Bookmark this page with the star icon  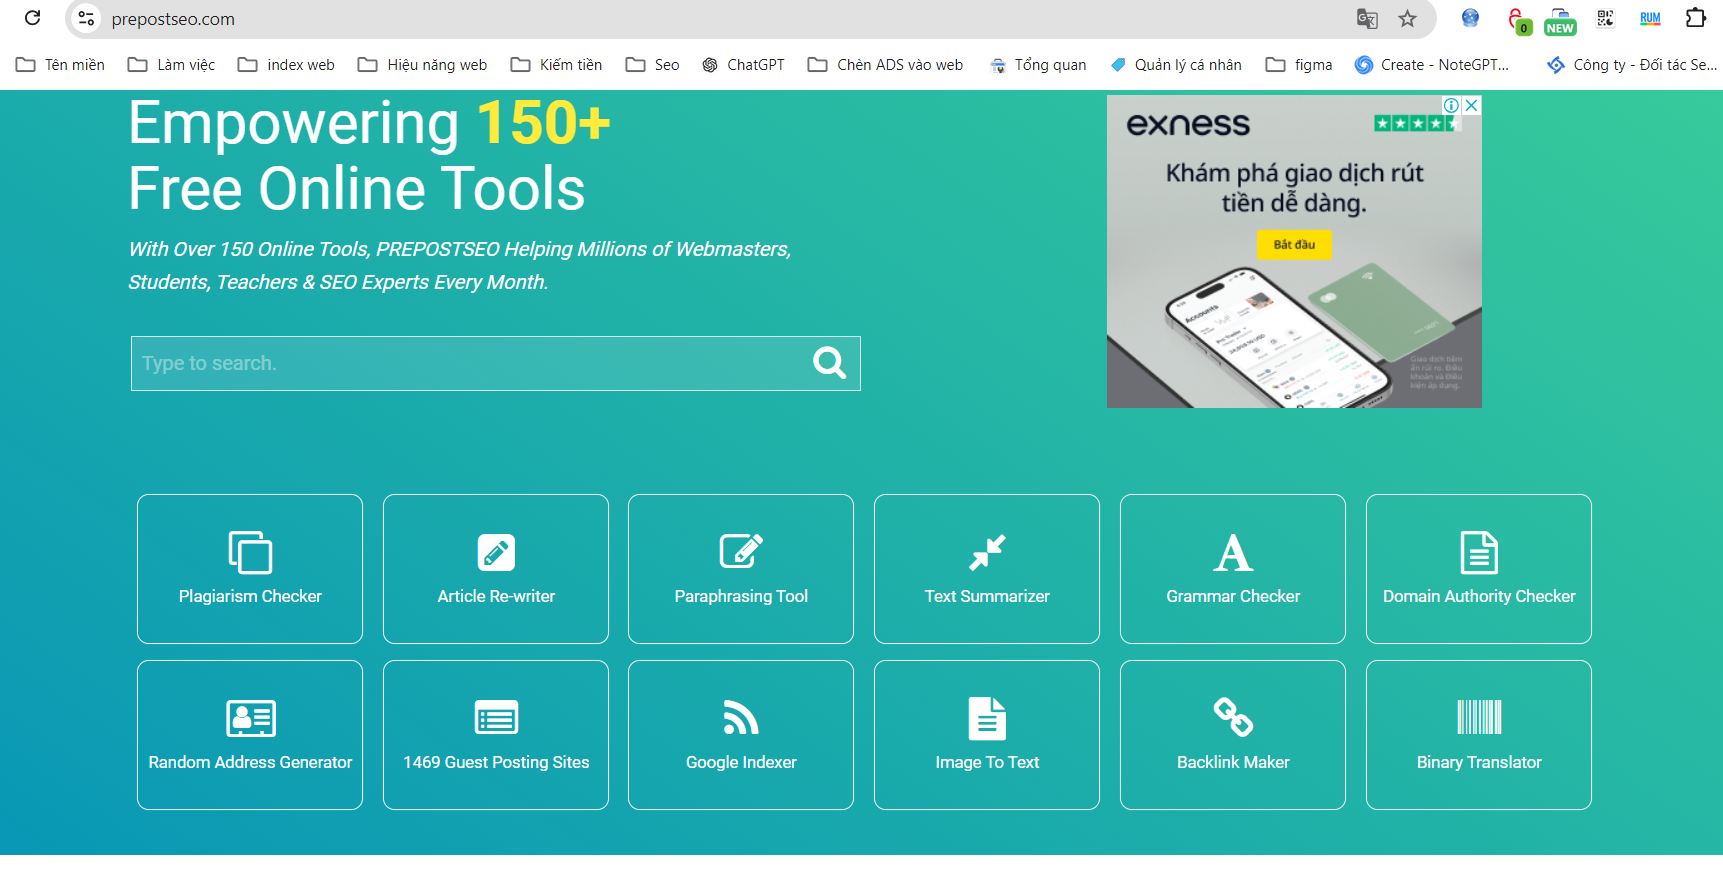pyautogui.click(x=1407, y=19)
